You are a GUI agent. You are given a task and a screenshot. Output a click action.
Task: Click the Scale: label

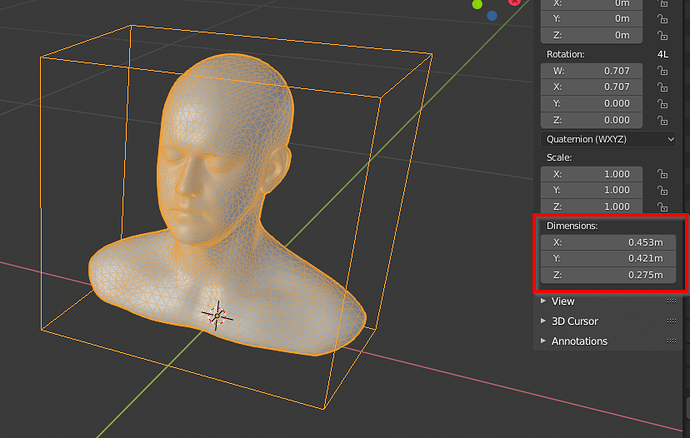coord(559,158)
